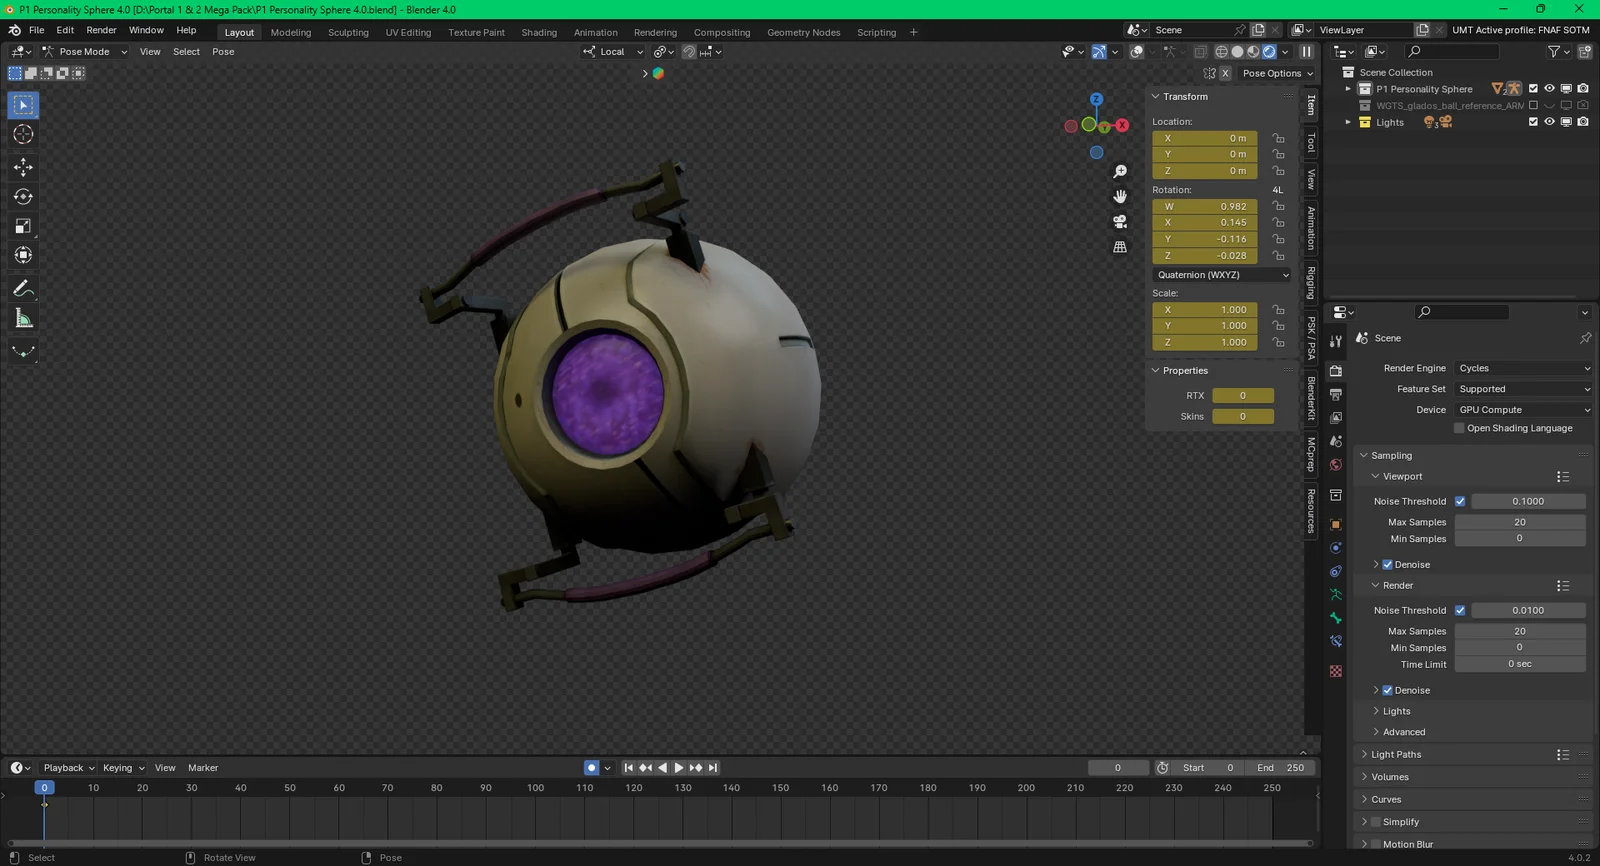
Task: Click the hand pan viewport gizmo
Action: coord(1120,196)
